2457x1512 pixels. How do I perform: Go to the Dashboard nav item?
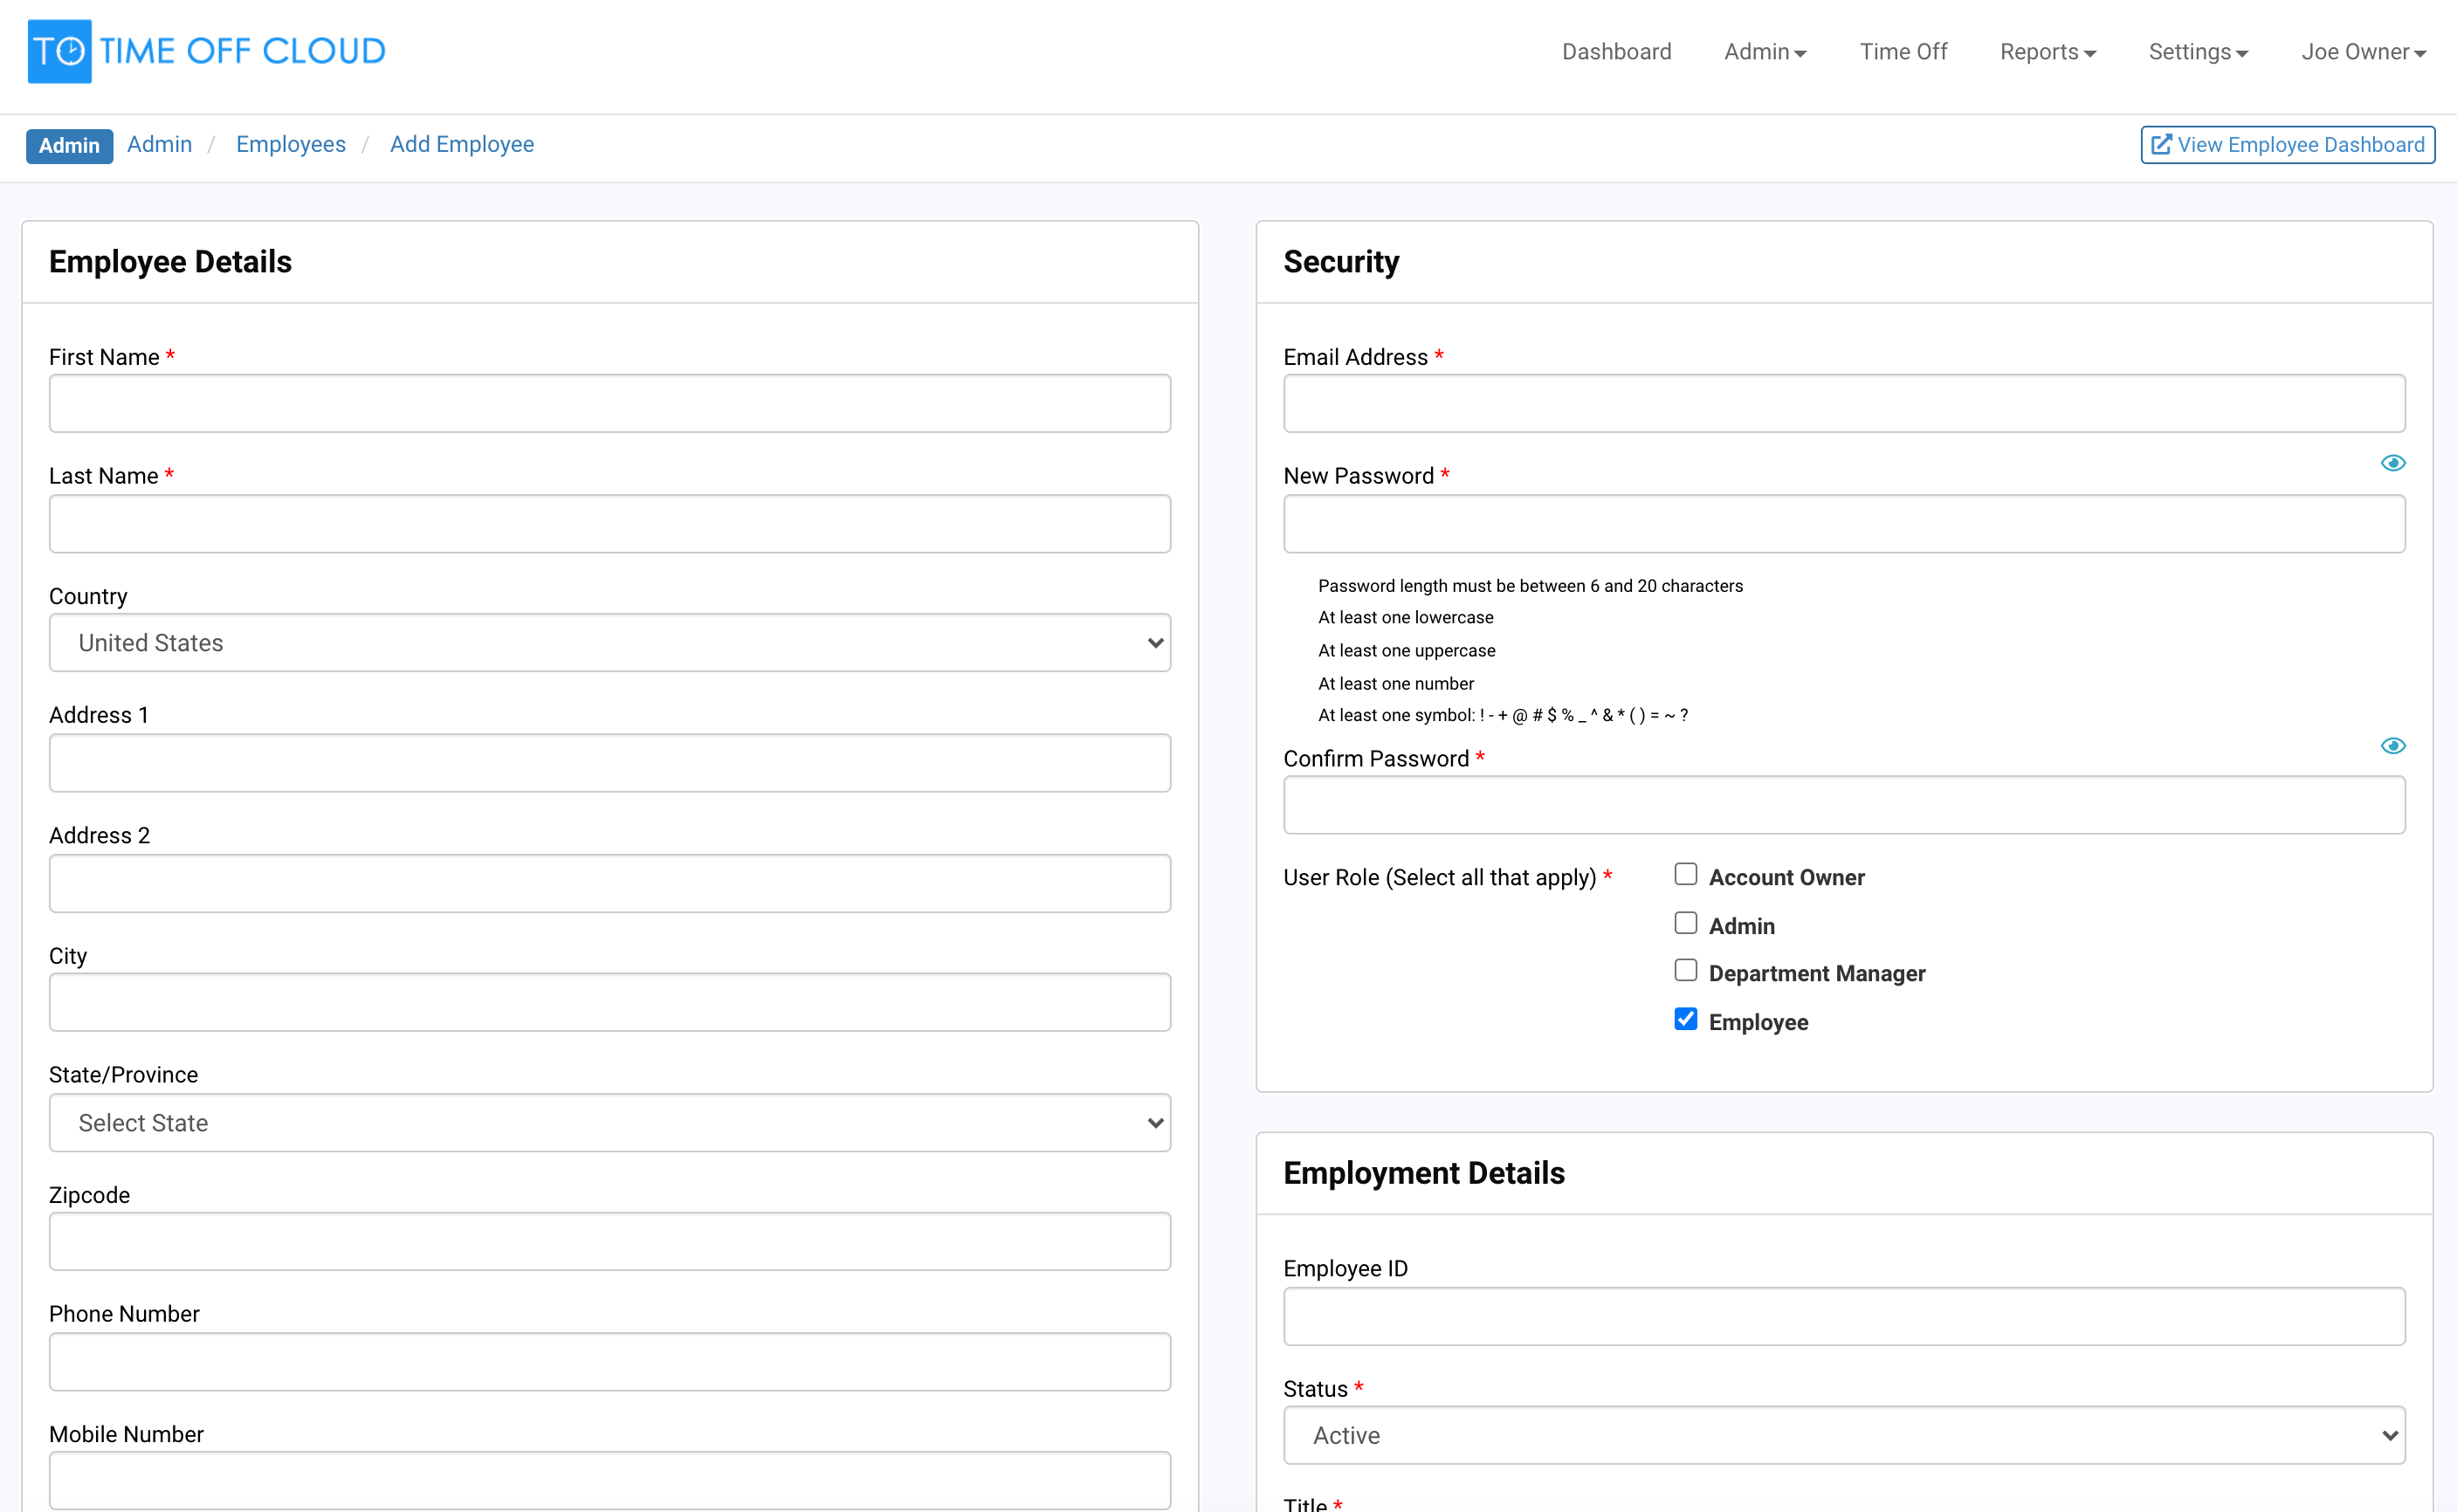pos(1617,52)
